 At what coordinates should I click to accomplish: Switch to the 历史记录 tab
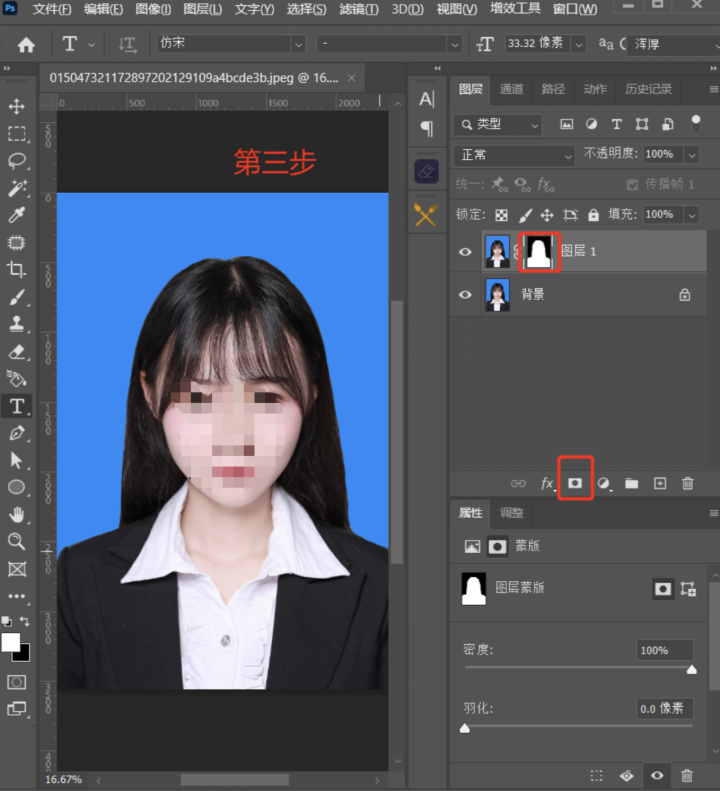click(x=648, y=89)
